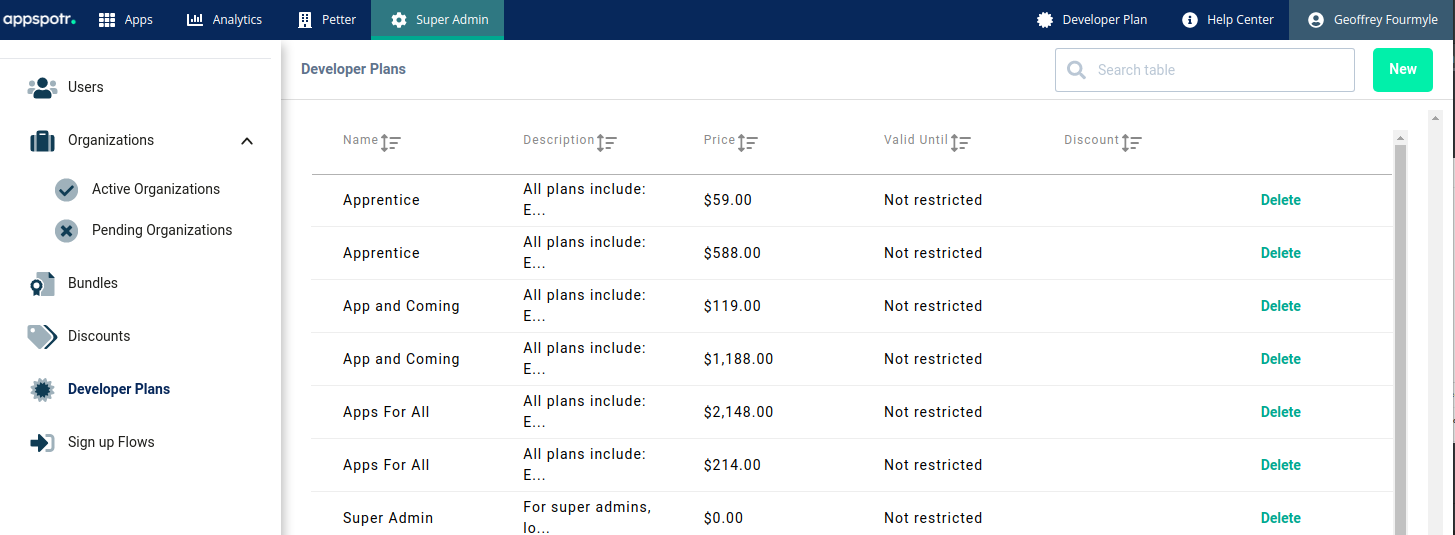Screen dimensions: 1455x535
Task: Open the Apps menu tab
Action: (x=126, y=20)
